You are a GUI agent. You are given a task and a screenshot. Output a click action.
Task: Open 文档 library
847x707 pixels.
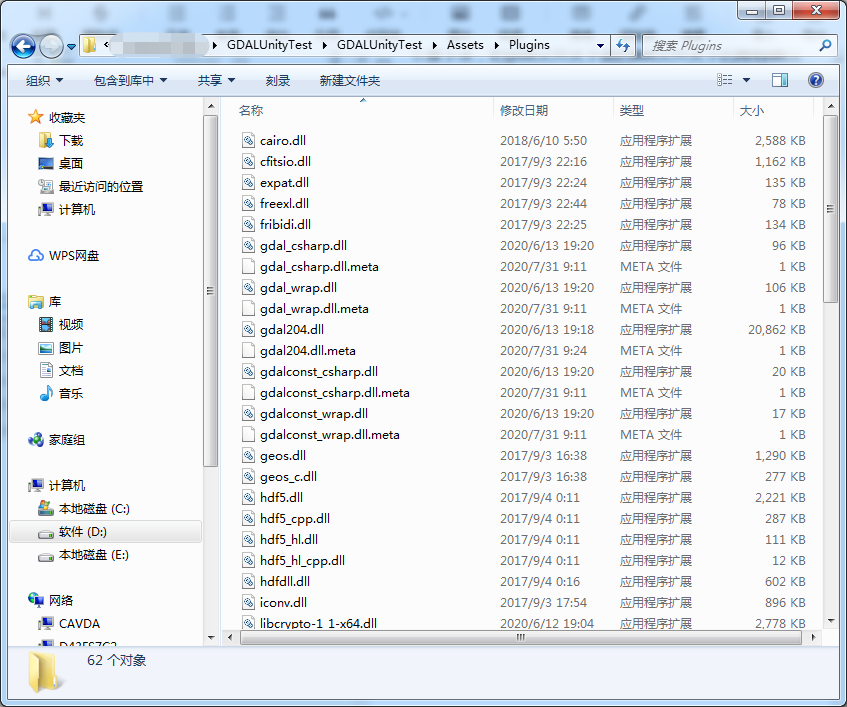(60, 371)
